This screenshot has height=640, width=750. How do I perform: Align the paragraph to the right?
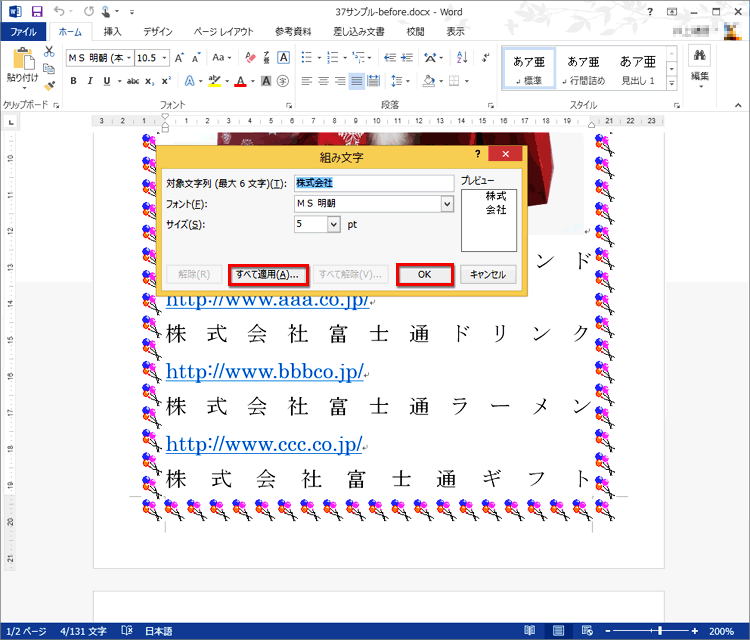click(340, 81)
